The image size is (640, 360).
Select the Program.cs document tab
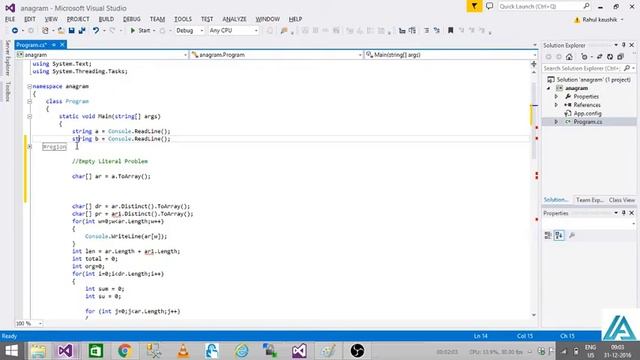31,45
